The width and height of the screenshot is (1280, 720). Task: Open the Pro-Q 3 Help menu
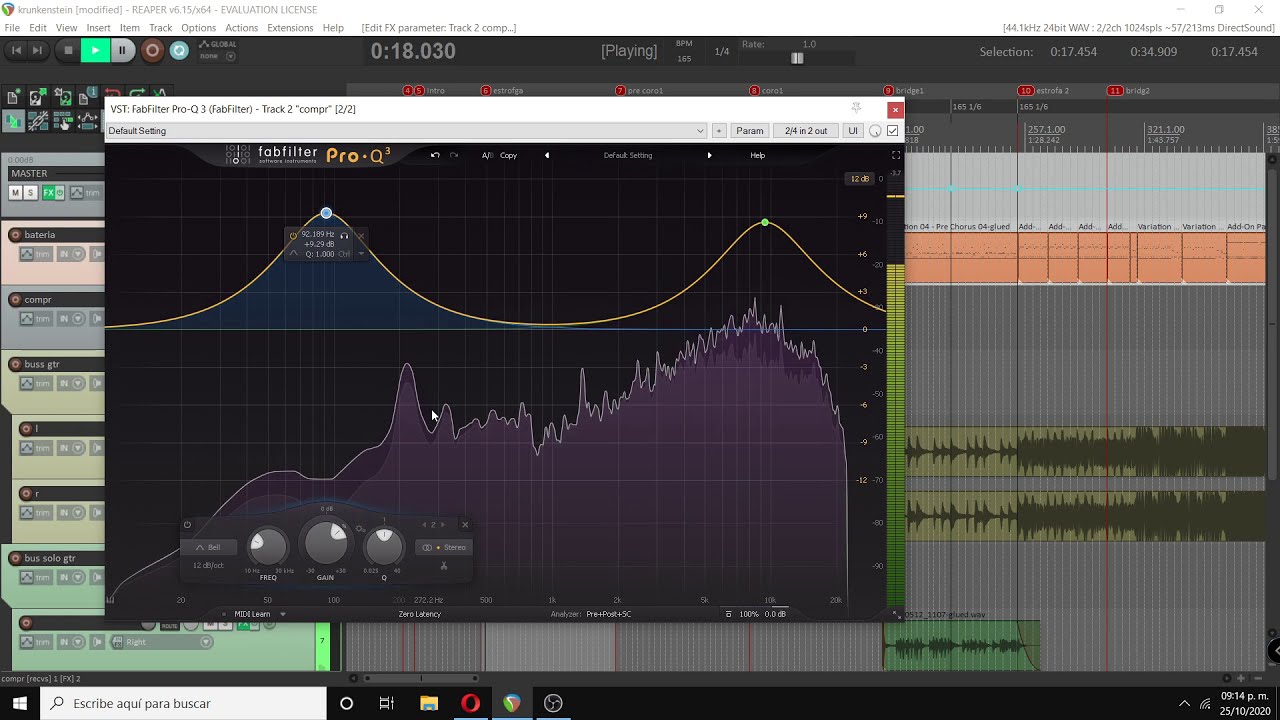coord(757,155)
